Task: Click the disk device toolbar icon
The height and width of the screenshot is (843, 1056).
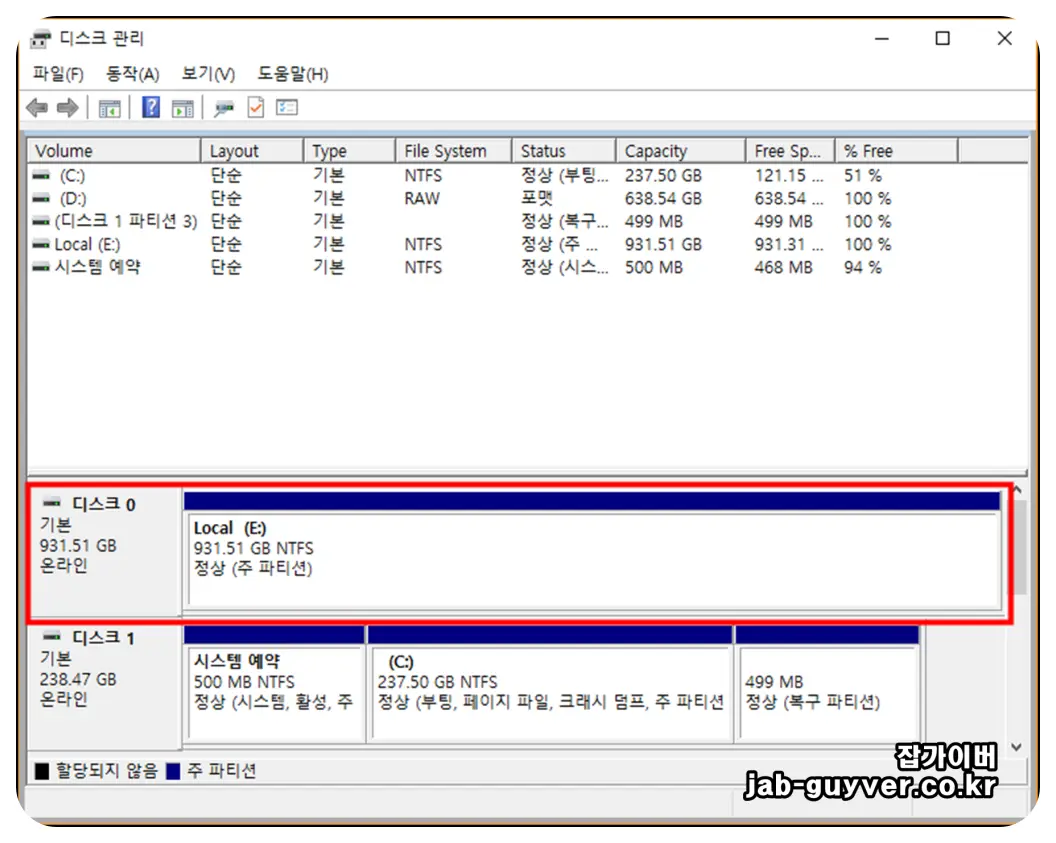Action: pyautogui.click(x=223, y=107)
